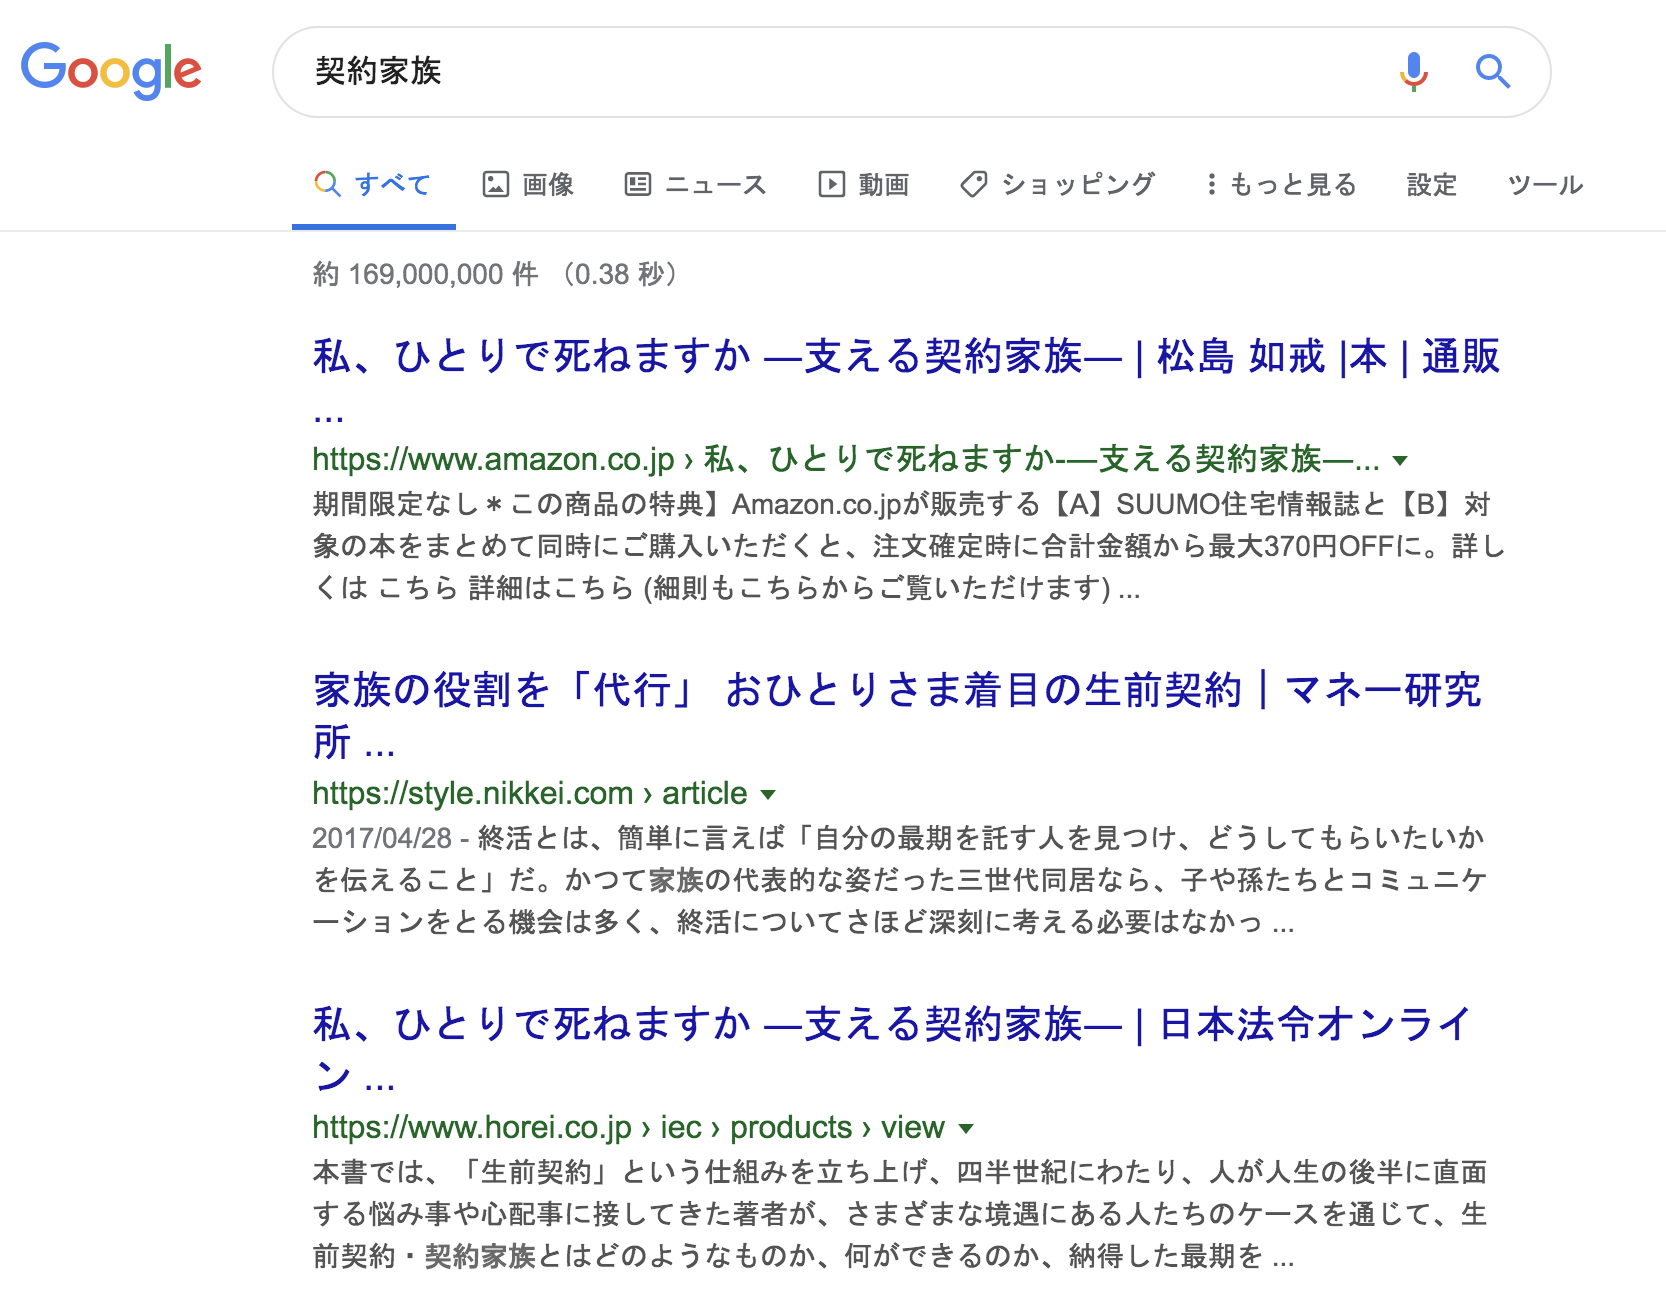This screenshot has height=1306, width=1666.
Task: Click the price tag icon beside ショッピング
Action: click(974, 184)
